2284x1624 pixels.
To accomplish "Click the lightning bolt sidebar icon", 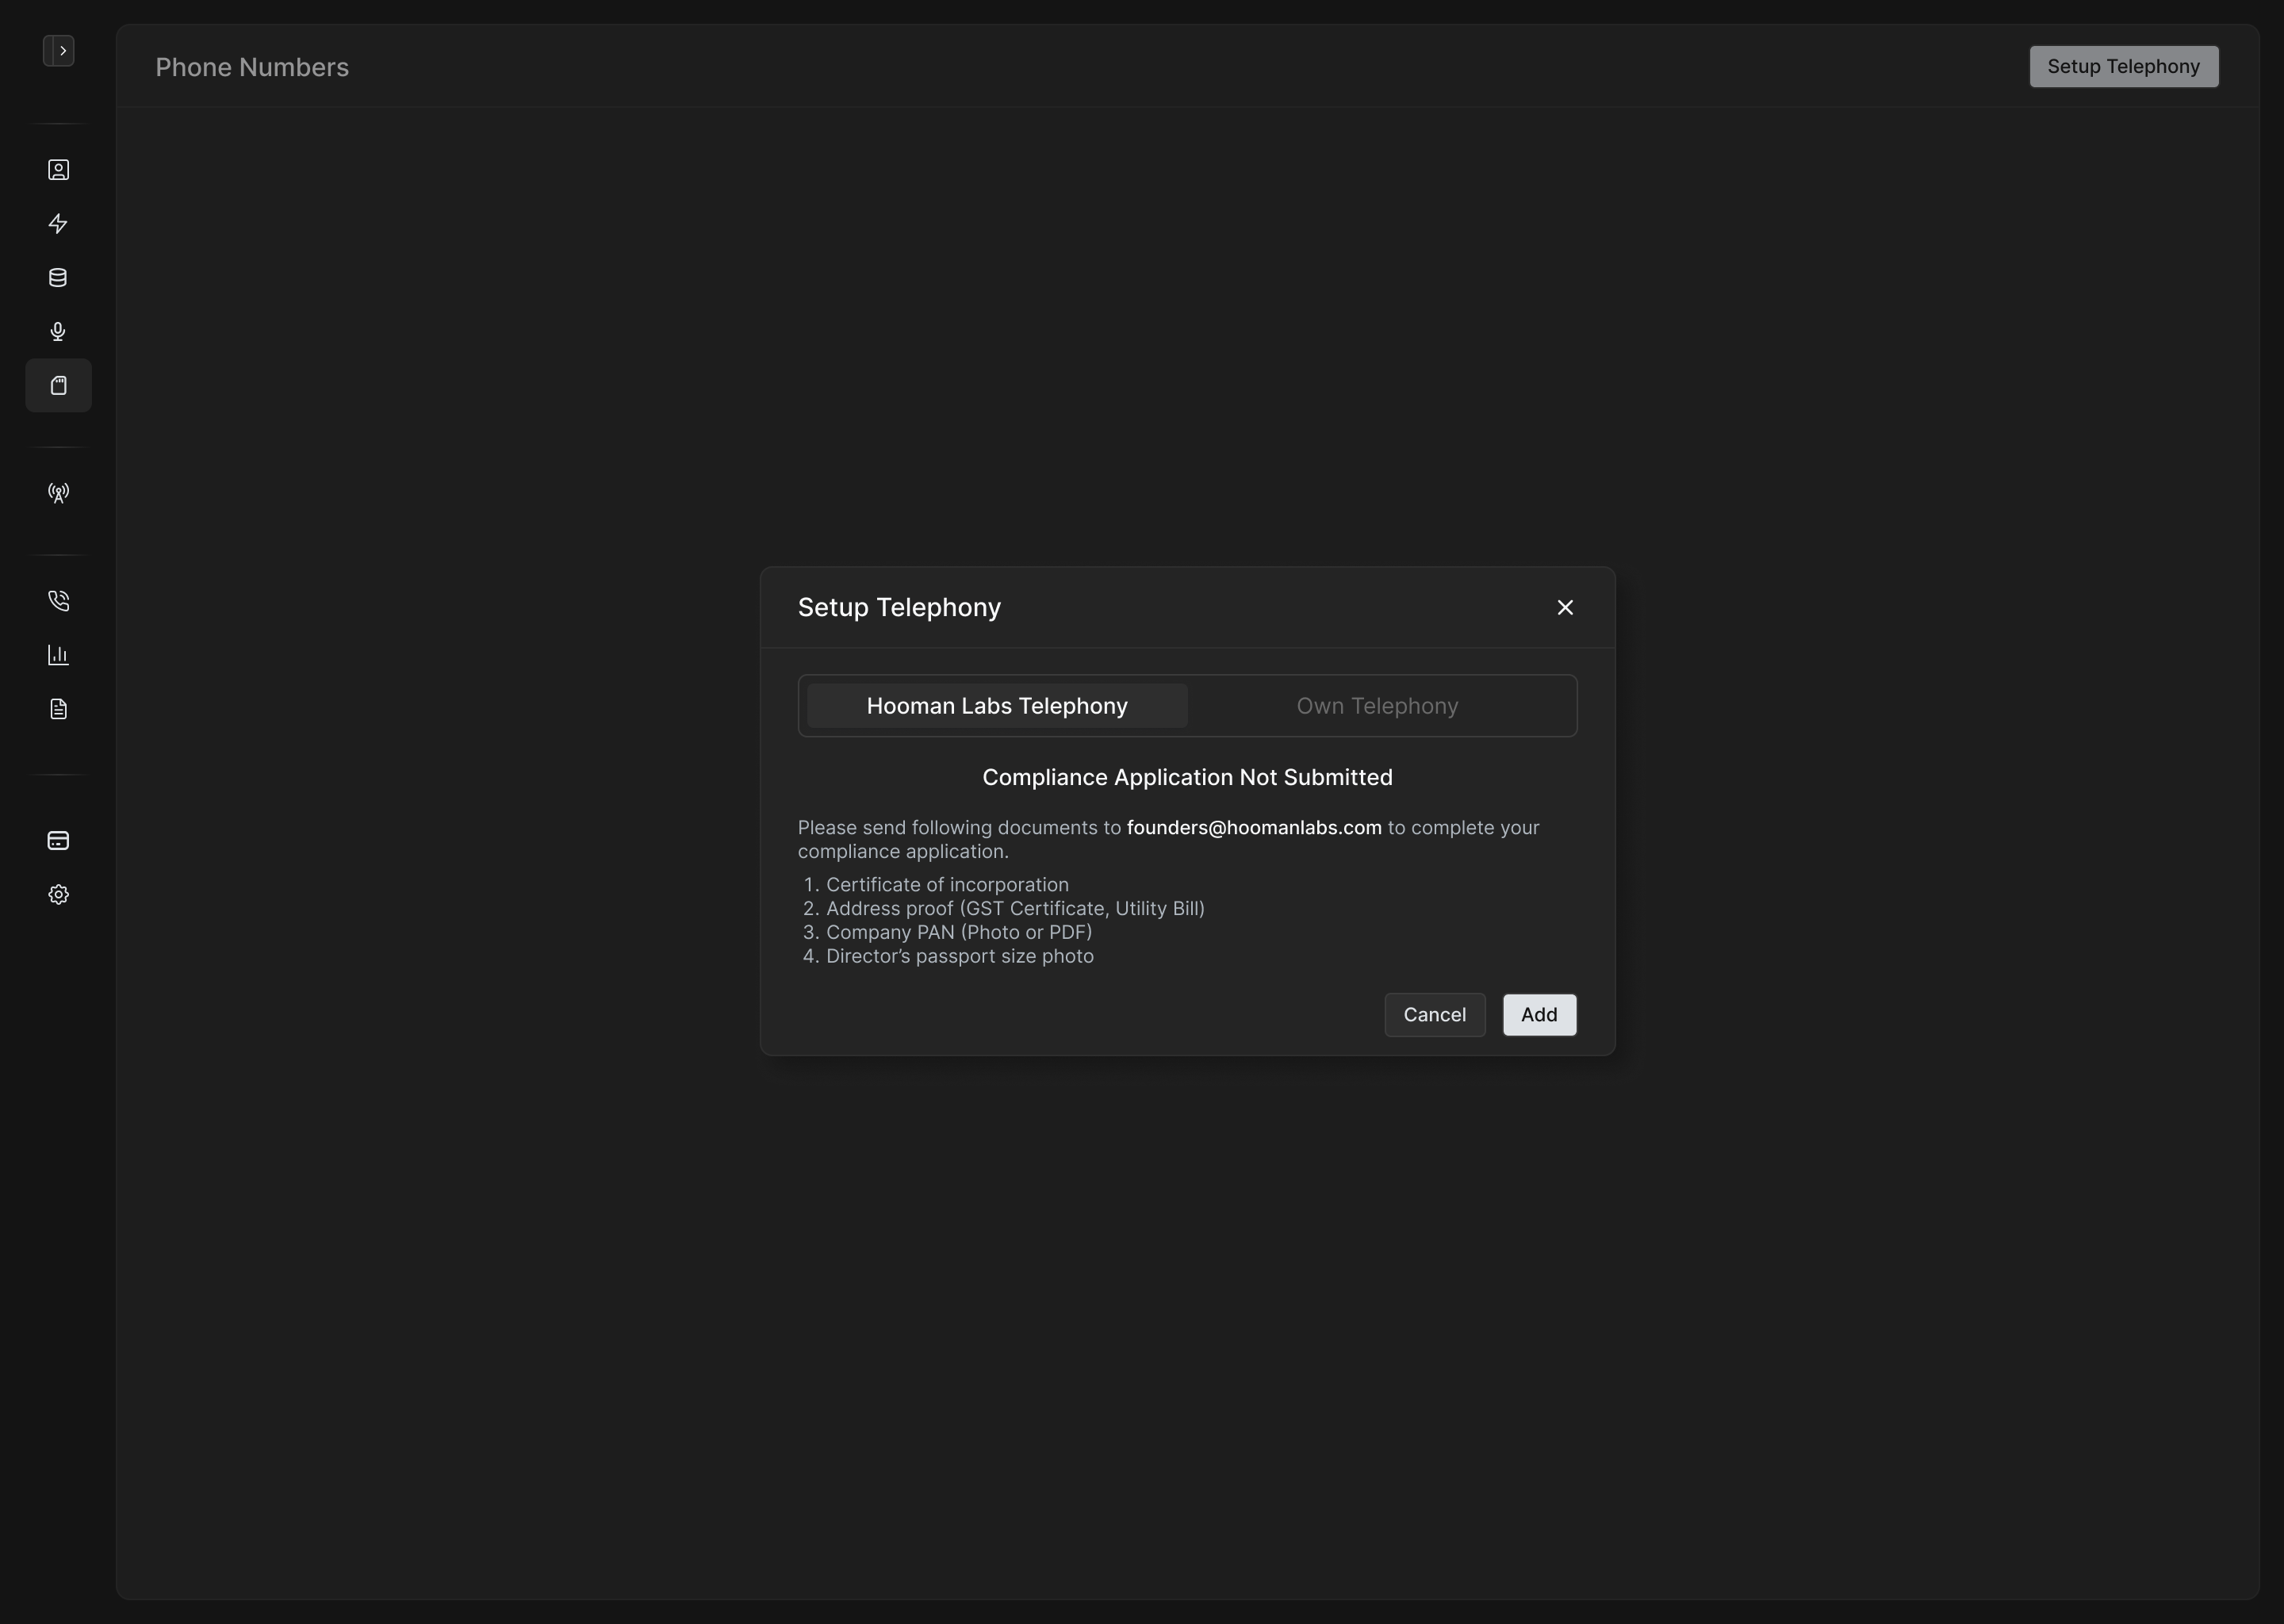I will (59, 224).
